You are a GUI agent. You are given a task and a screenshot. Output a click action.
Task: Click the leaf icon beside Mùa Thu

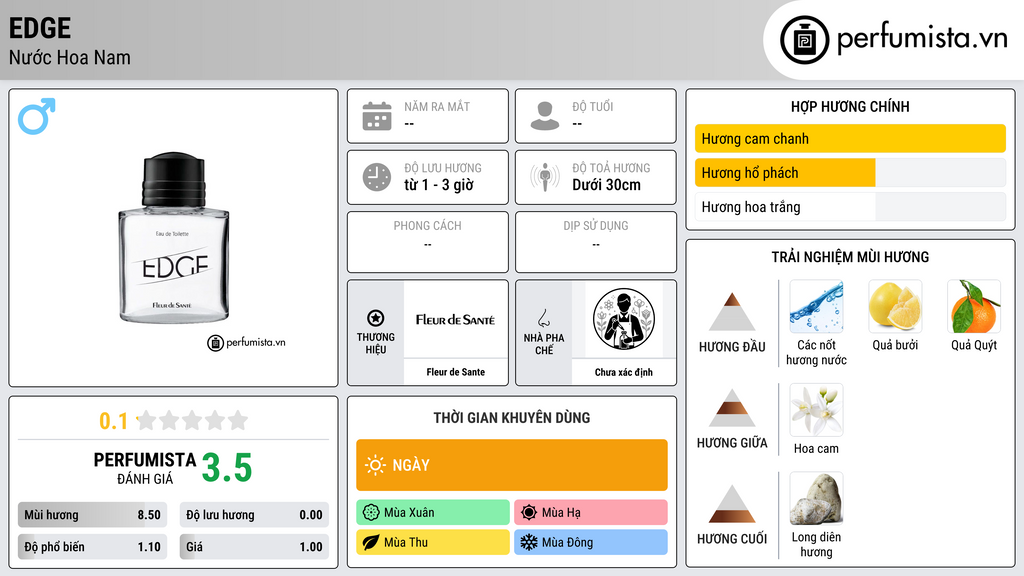point(371,542)
